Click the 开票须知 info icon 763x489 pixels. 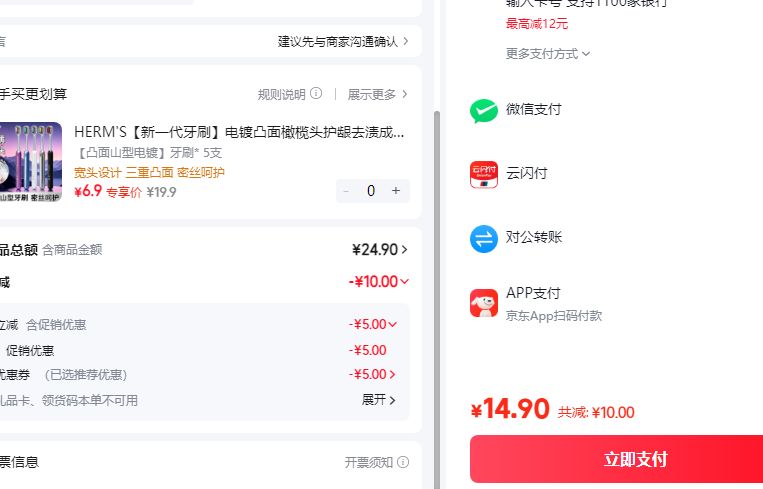(x=403, y=462)
